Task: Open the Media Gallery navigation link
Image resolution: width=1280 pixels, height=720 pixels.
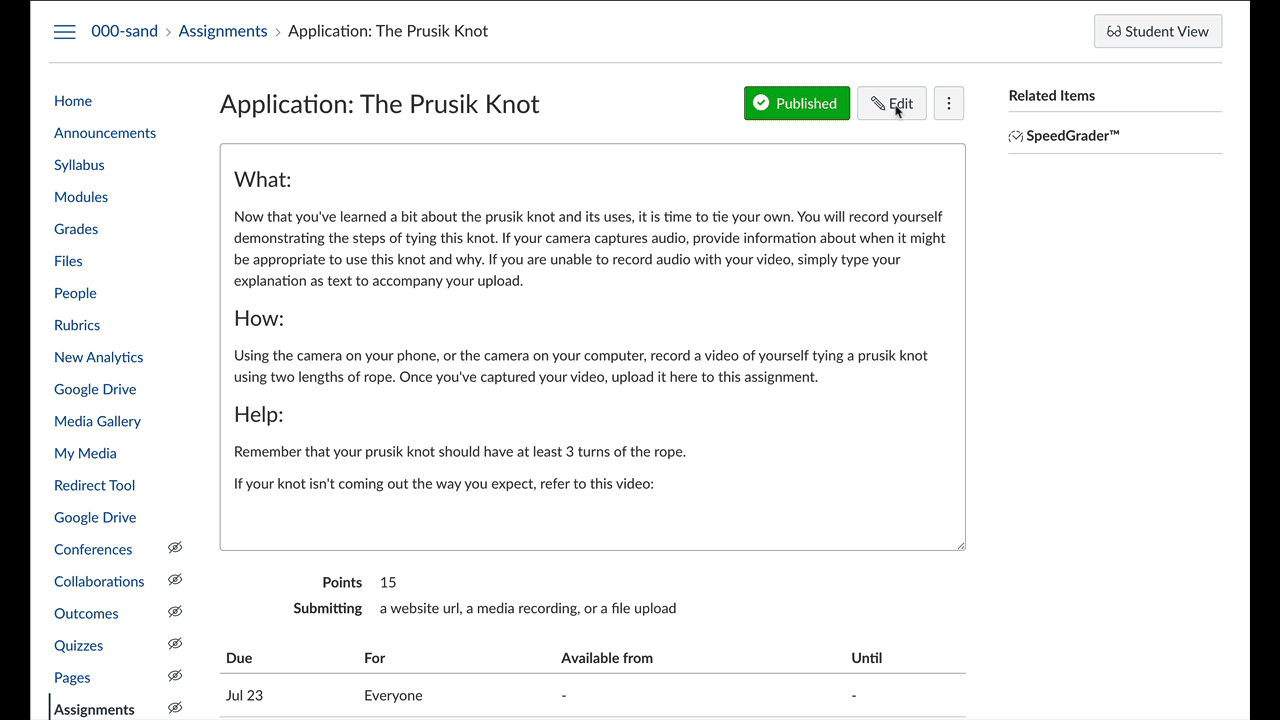Action: tap(97, 421)
